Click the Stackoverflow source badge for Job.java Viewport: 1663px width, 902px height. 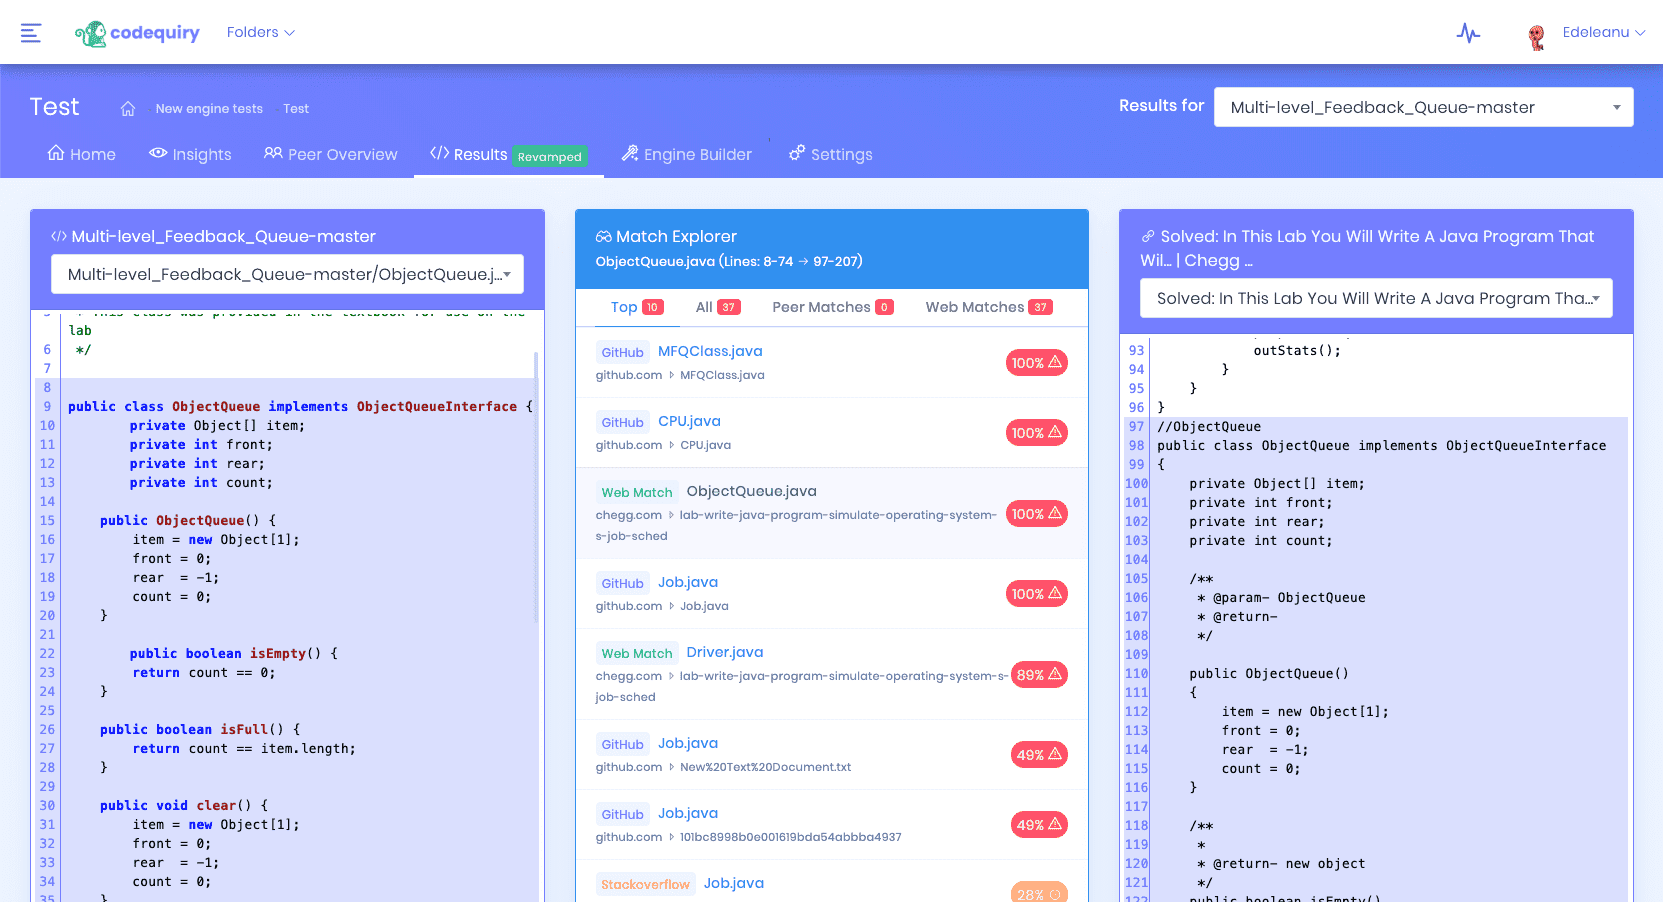pyautogui.click(x=645, y=884)
